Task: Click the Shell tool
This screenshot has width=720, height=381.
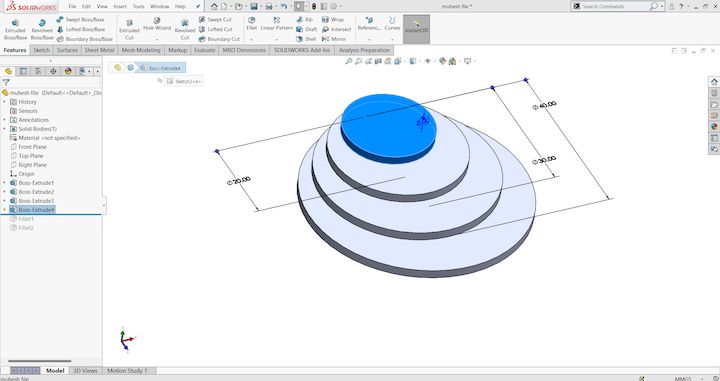Action: coord(306,39)
